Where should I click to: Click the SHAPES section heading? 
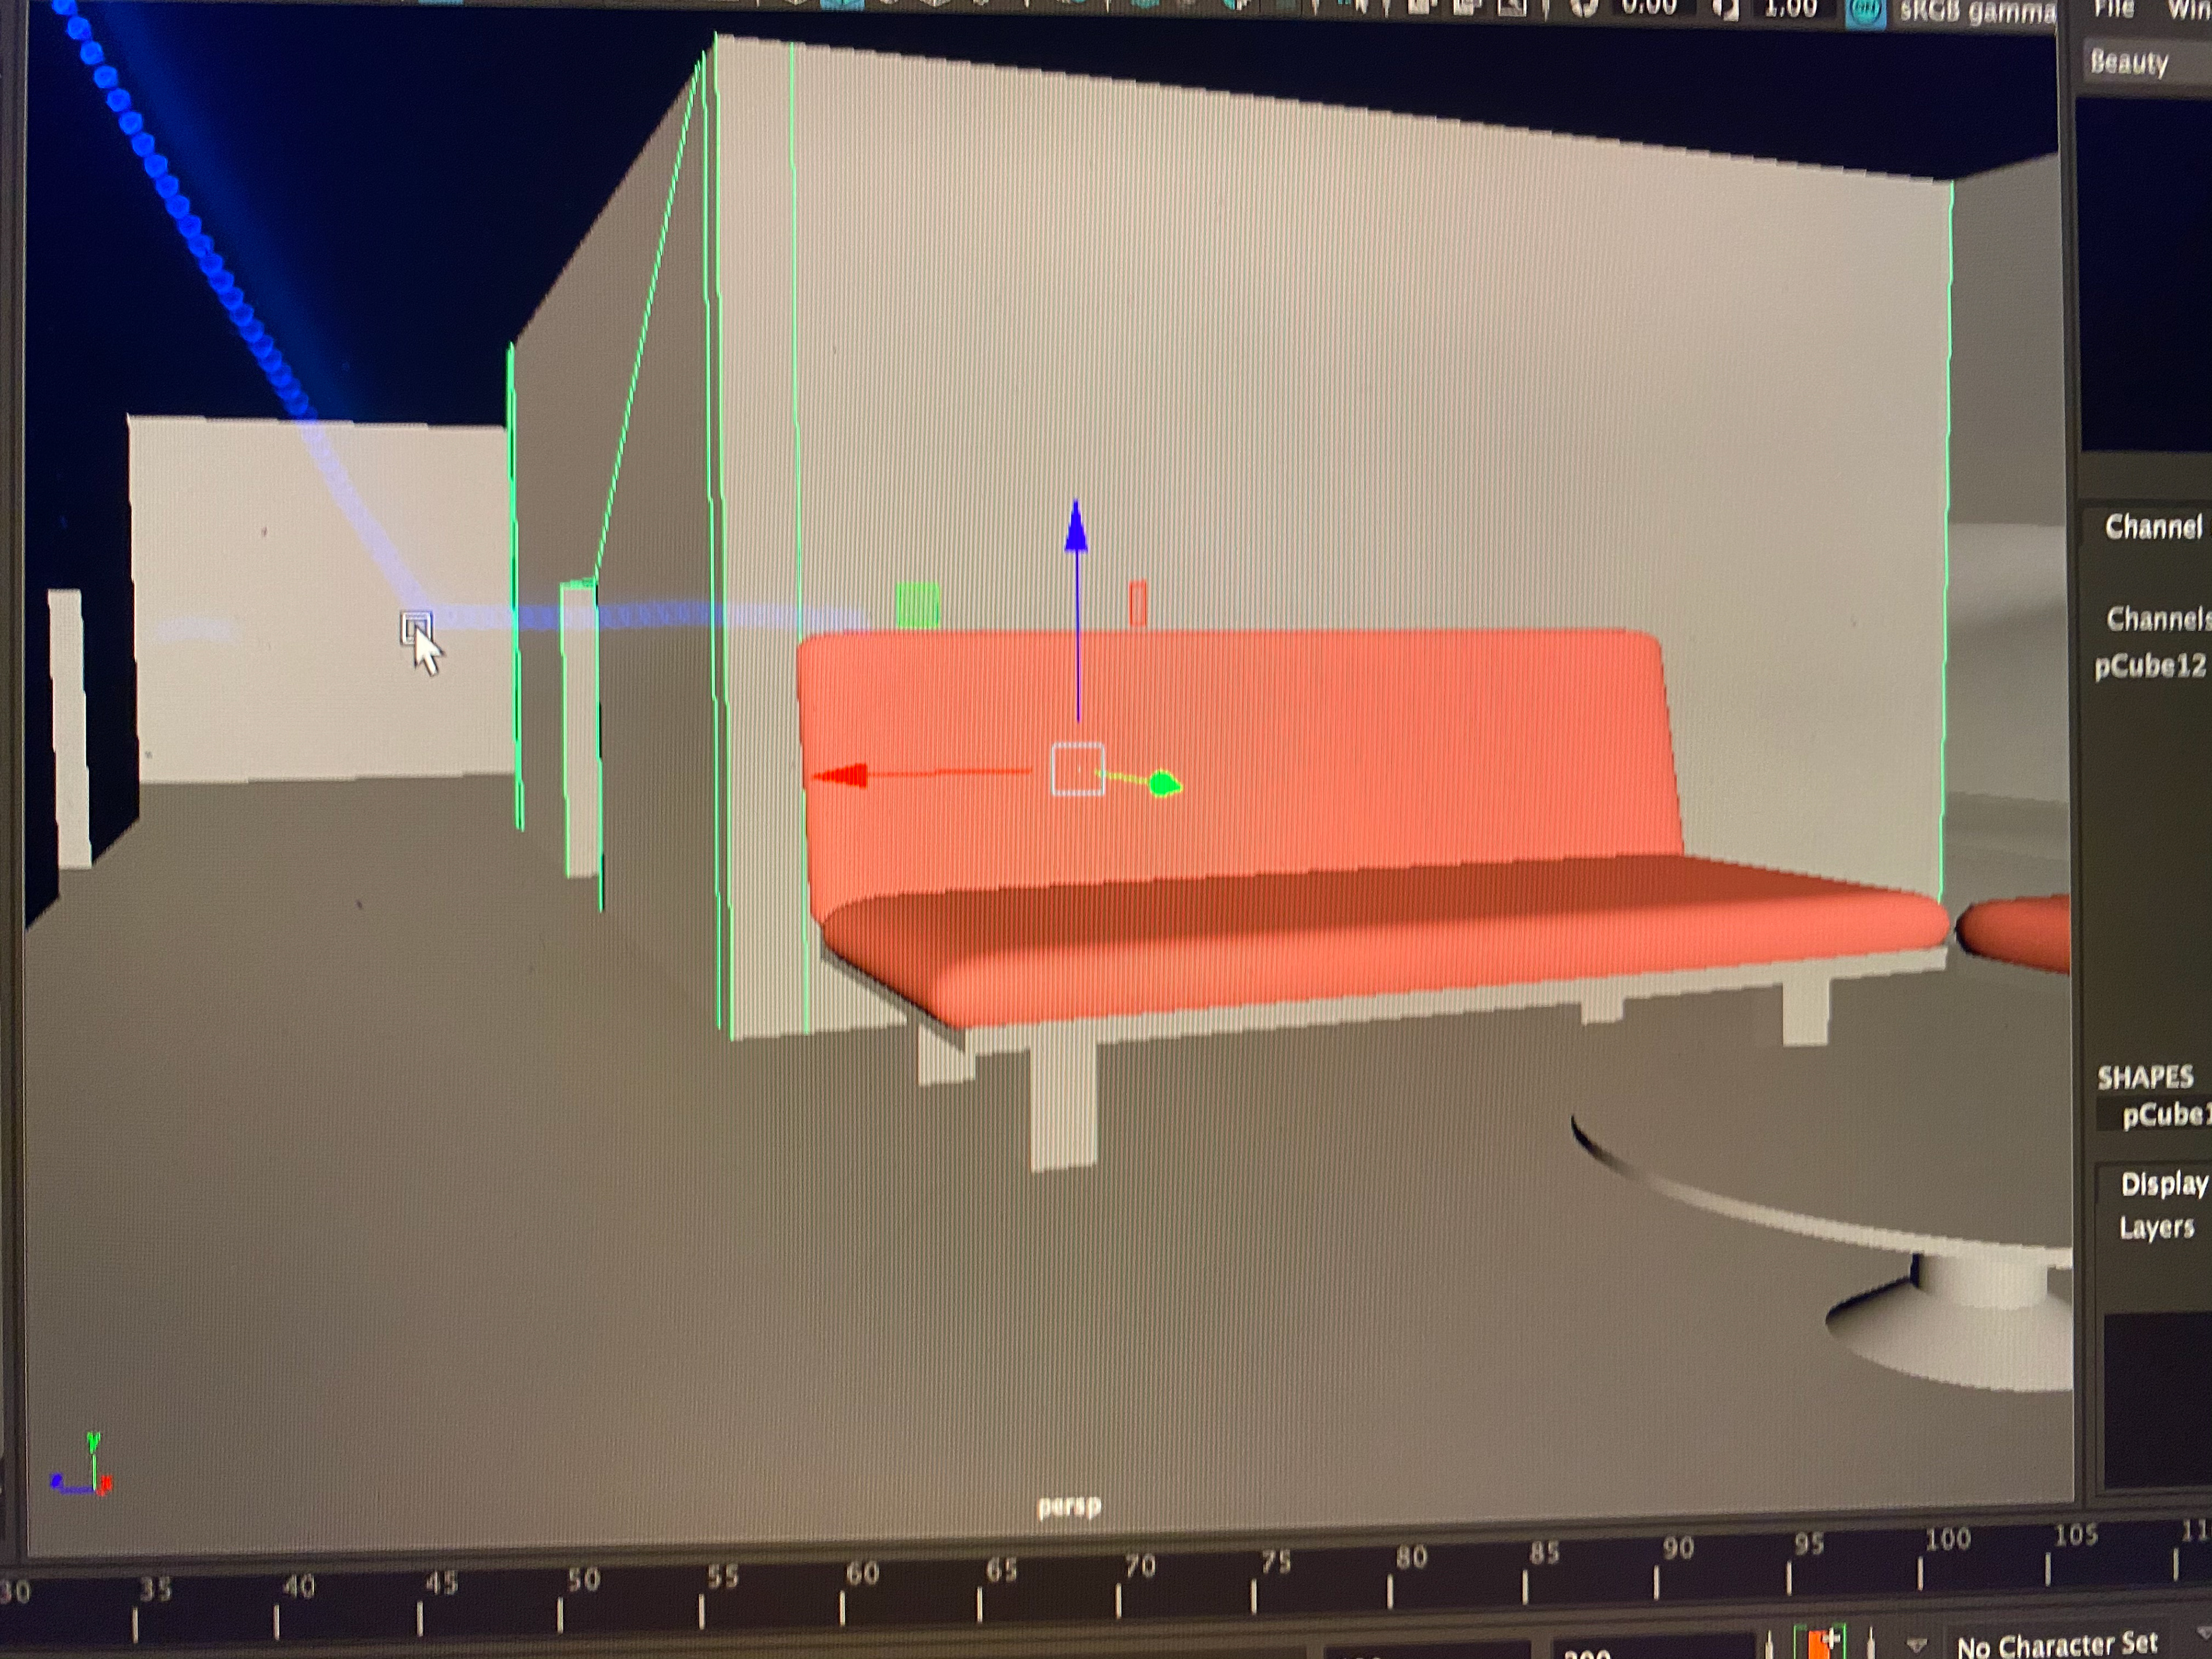[x=2145, y=1077]
